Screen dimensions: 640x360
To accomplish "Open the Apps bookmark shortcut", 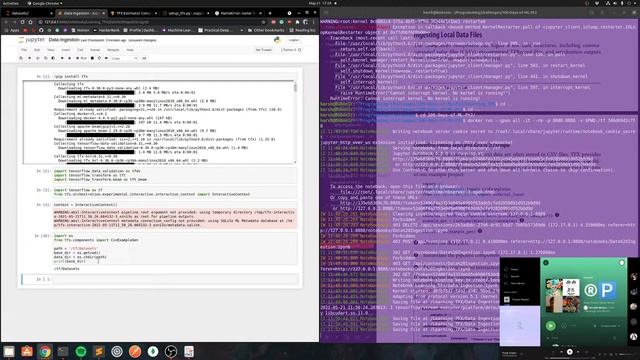I will [12, 30].
